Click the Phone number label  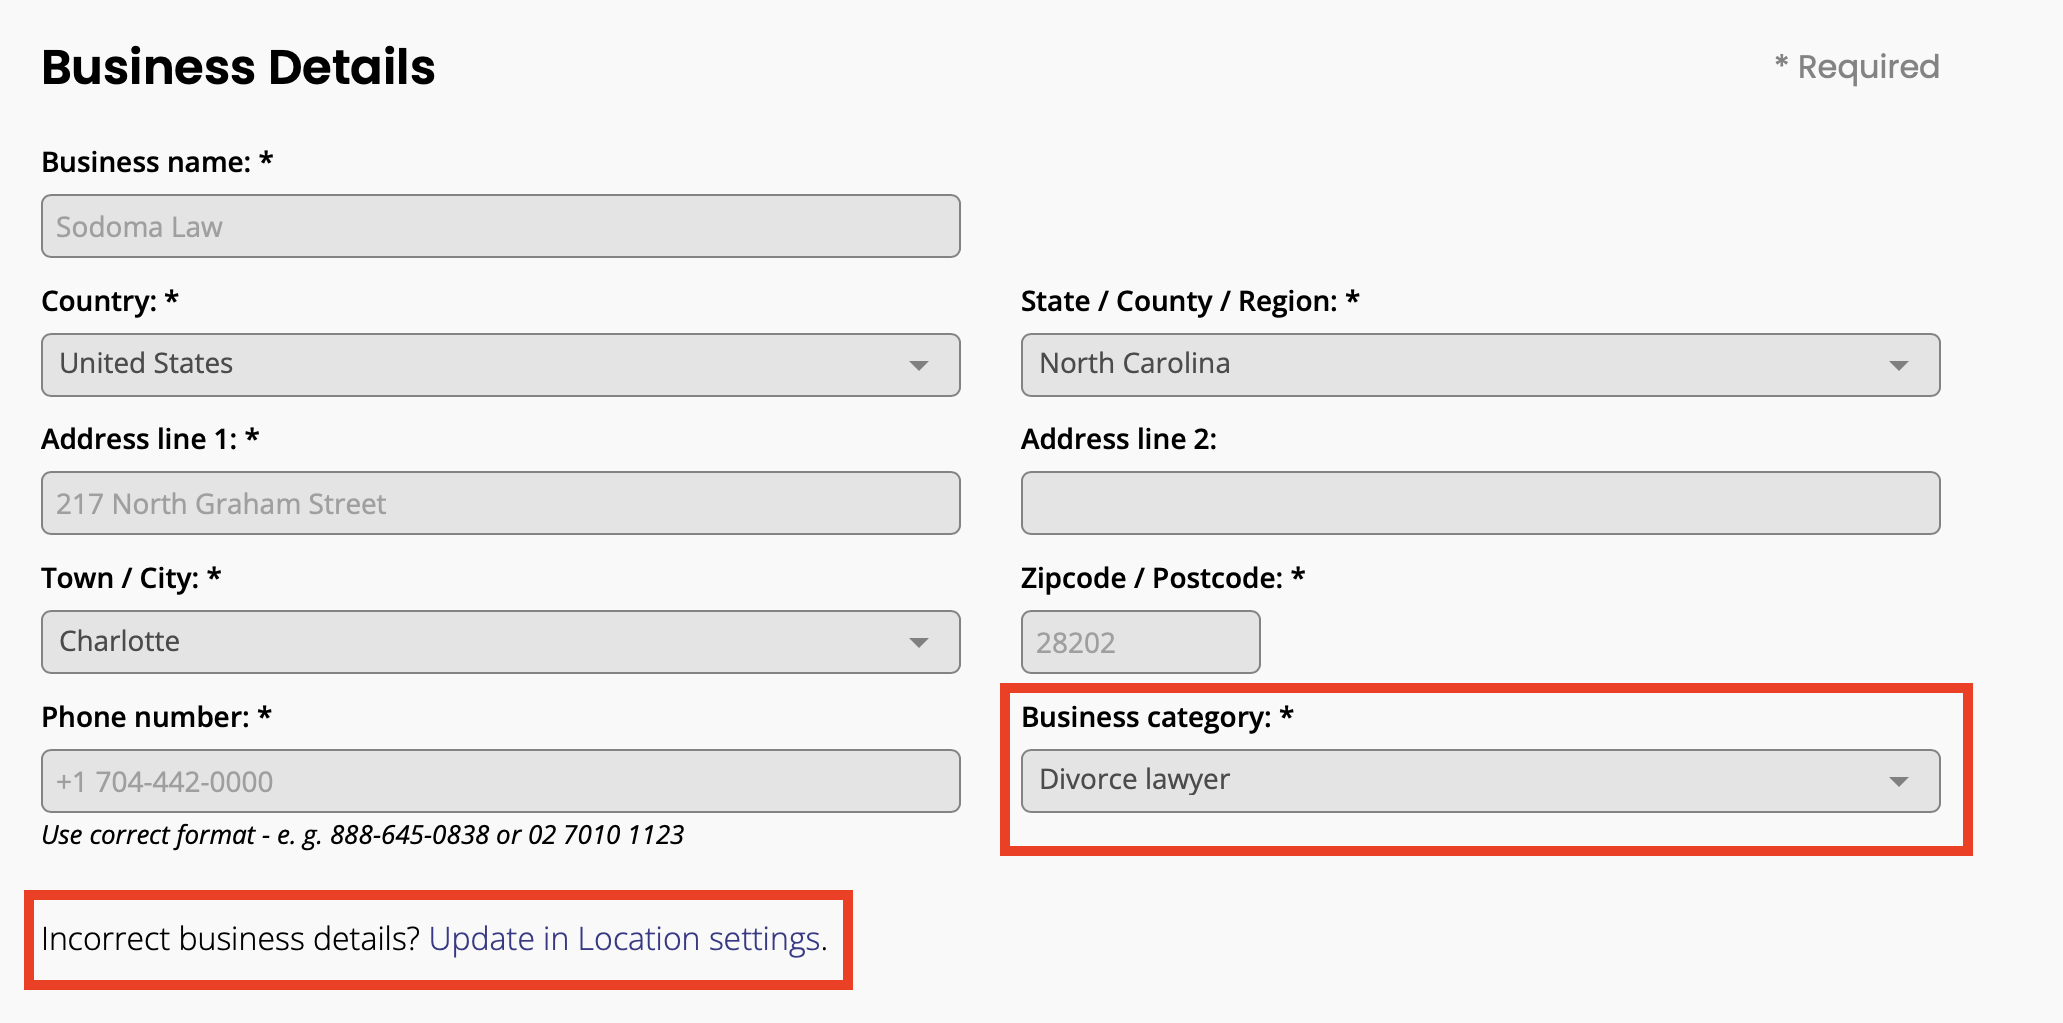point(156,717)
